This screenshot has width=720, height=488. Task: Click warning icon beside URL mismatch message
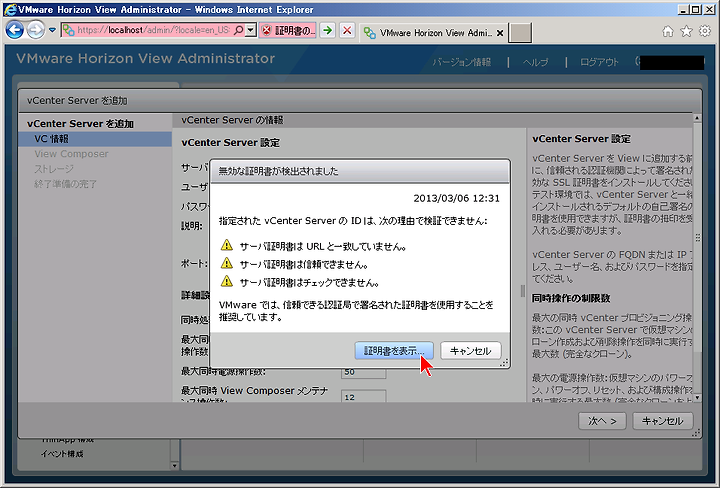click(227, 245)
